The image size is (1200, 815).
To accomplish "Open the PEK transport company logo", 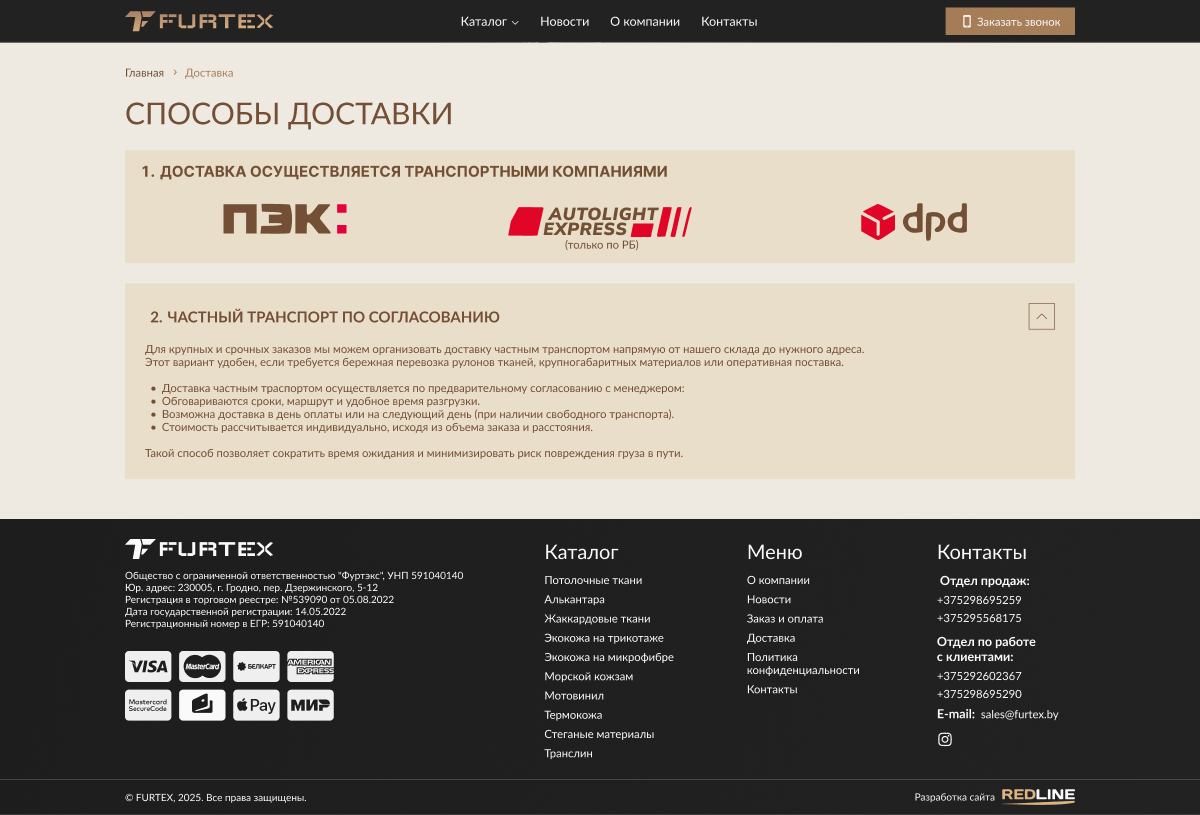I will click(284, 219).
